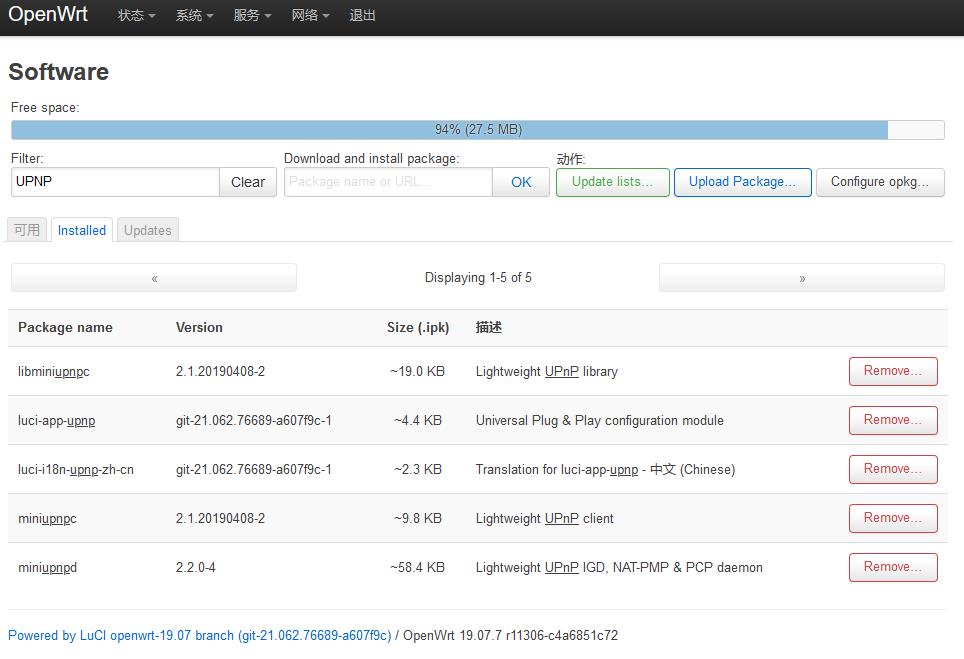Image resolution: width=964 pixels, height=659 pixels.
Task: Click OK to install package
Action: click(x=521, y=182)
